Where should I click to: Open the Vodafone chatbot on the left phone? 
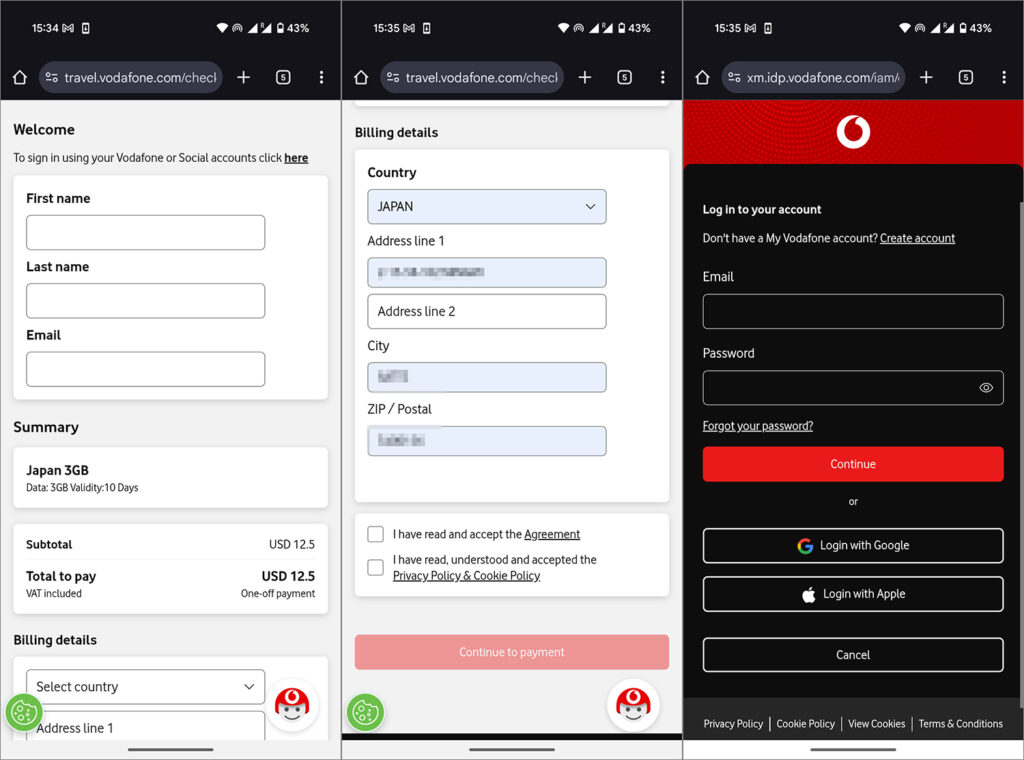[292, 705]
